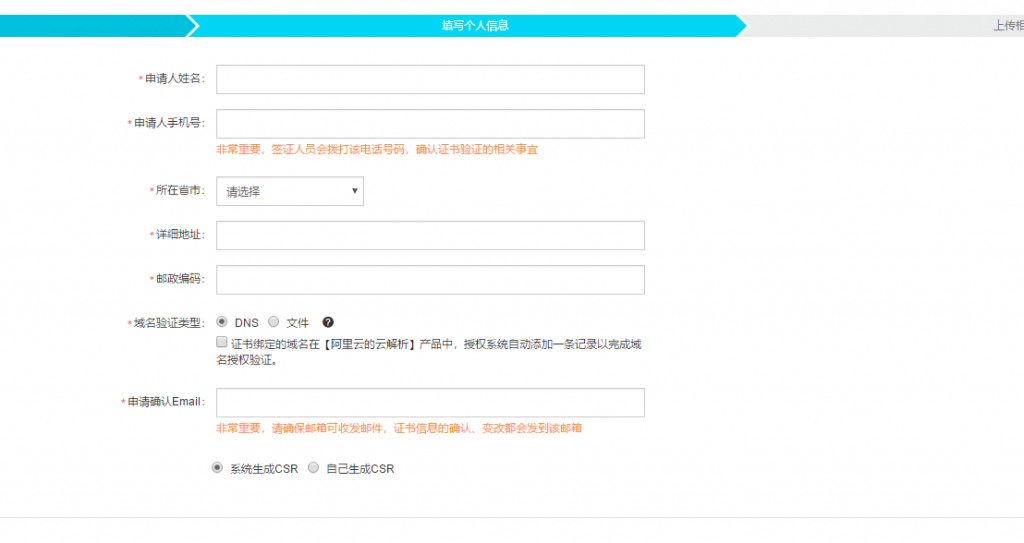Open the 所在省市 请选择 dropdown
This screenshot has width=1024, height=543.
(290, 191)
